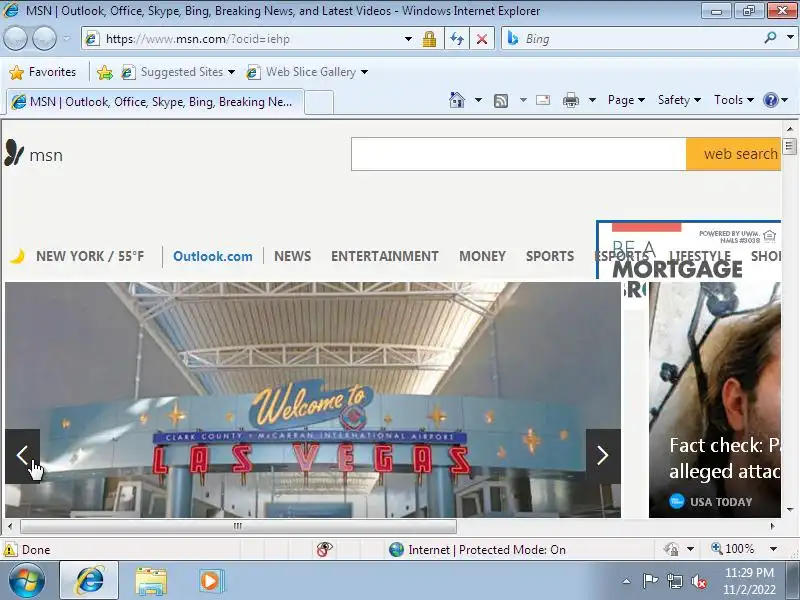This screenshot has height=600, width=800.
Task: Click the horizontal scrollbar thumb
Action: click(x=238, y=526)
